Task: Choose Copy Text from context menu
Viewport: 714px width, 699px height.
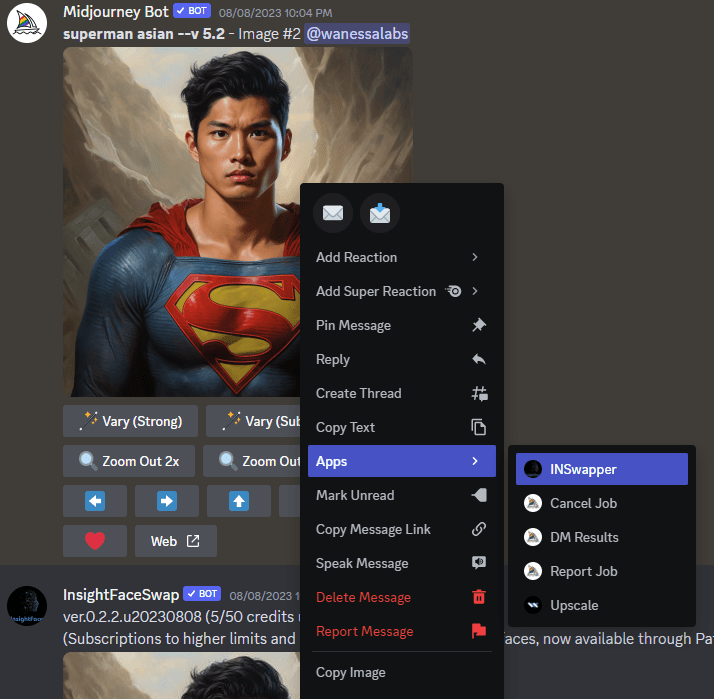Action: [402, 427]
